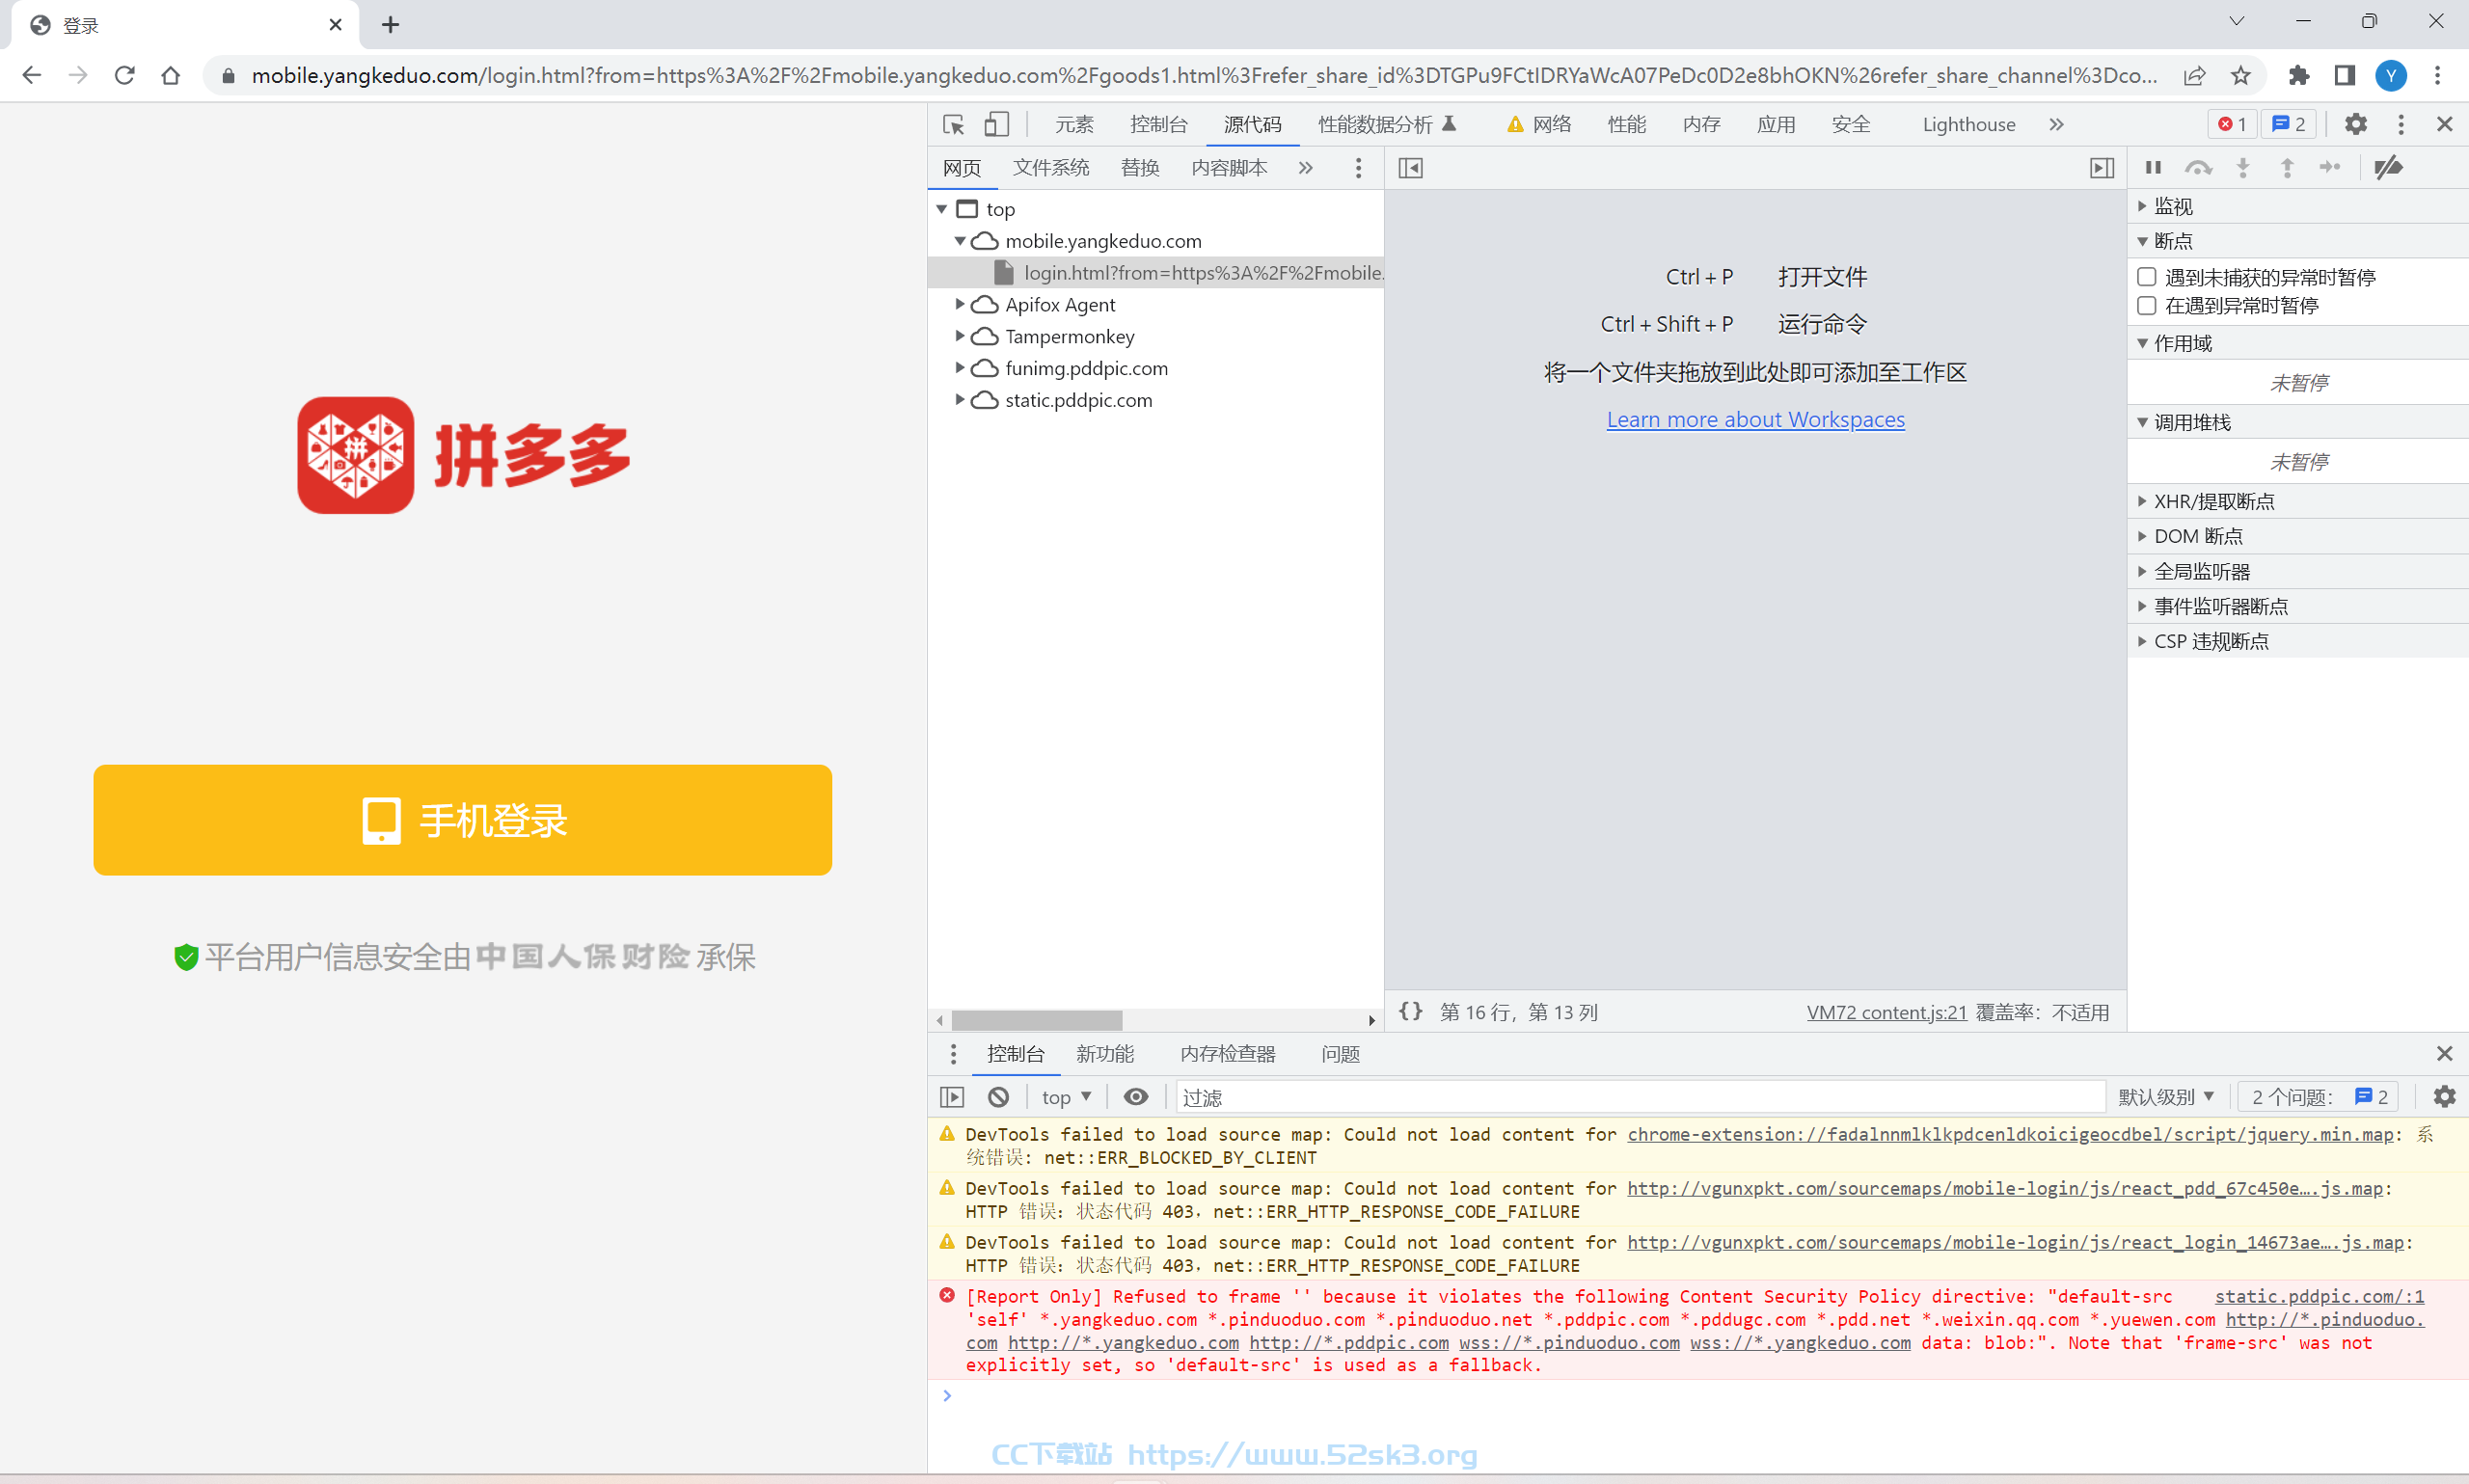Switch to 控制台 tab in main toolbar

tap(1158, 124)
